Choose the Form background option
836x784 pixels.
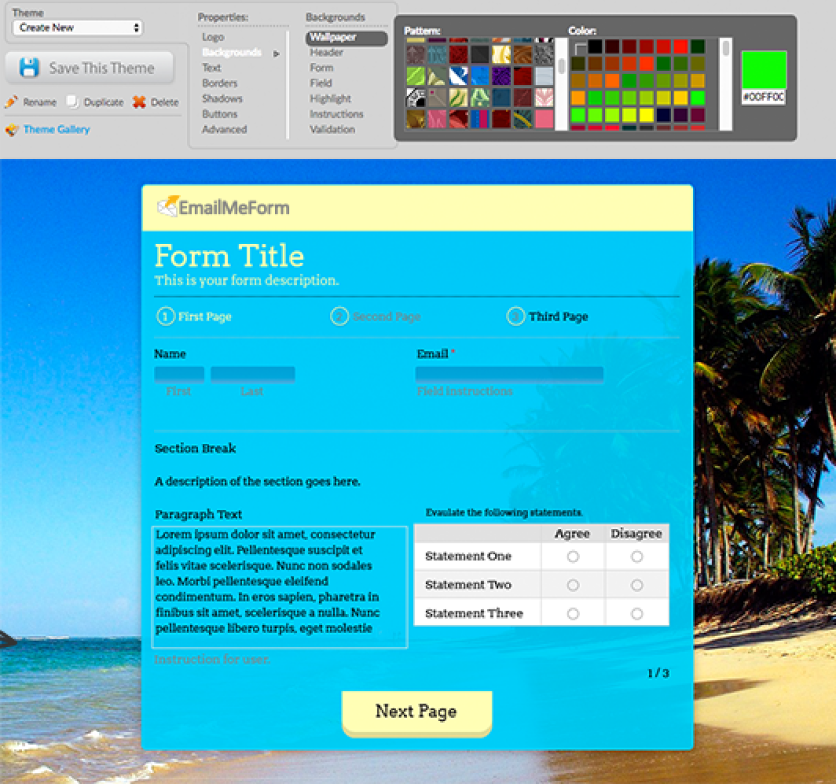coord(321,68)
